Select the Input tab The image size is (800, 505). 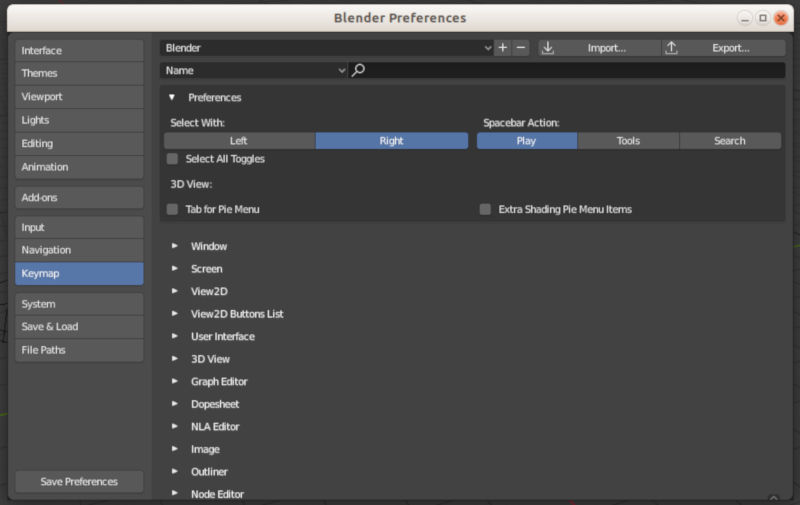79,228
